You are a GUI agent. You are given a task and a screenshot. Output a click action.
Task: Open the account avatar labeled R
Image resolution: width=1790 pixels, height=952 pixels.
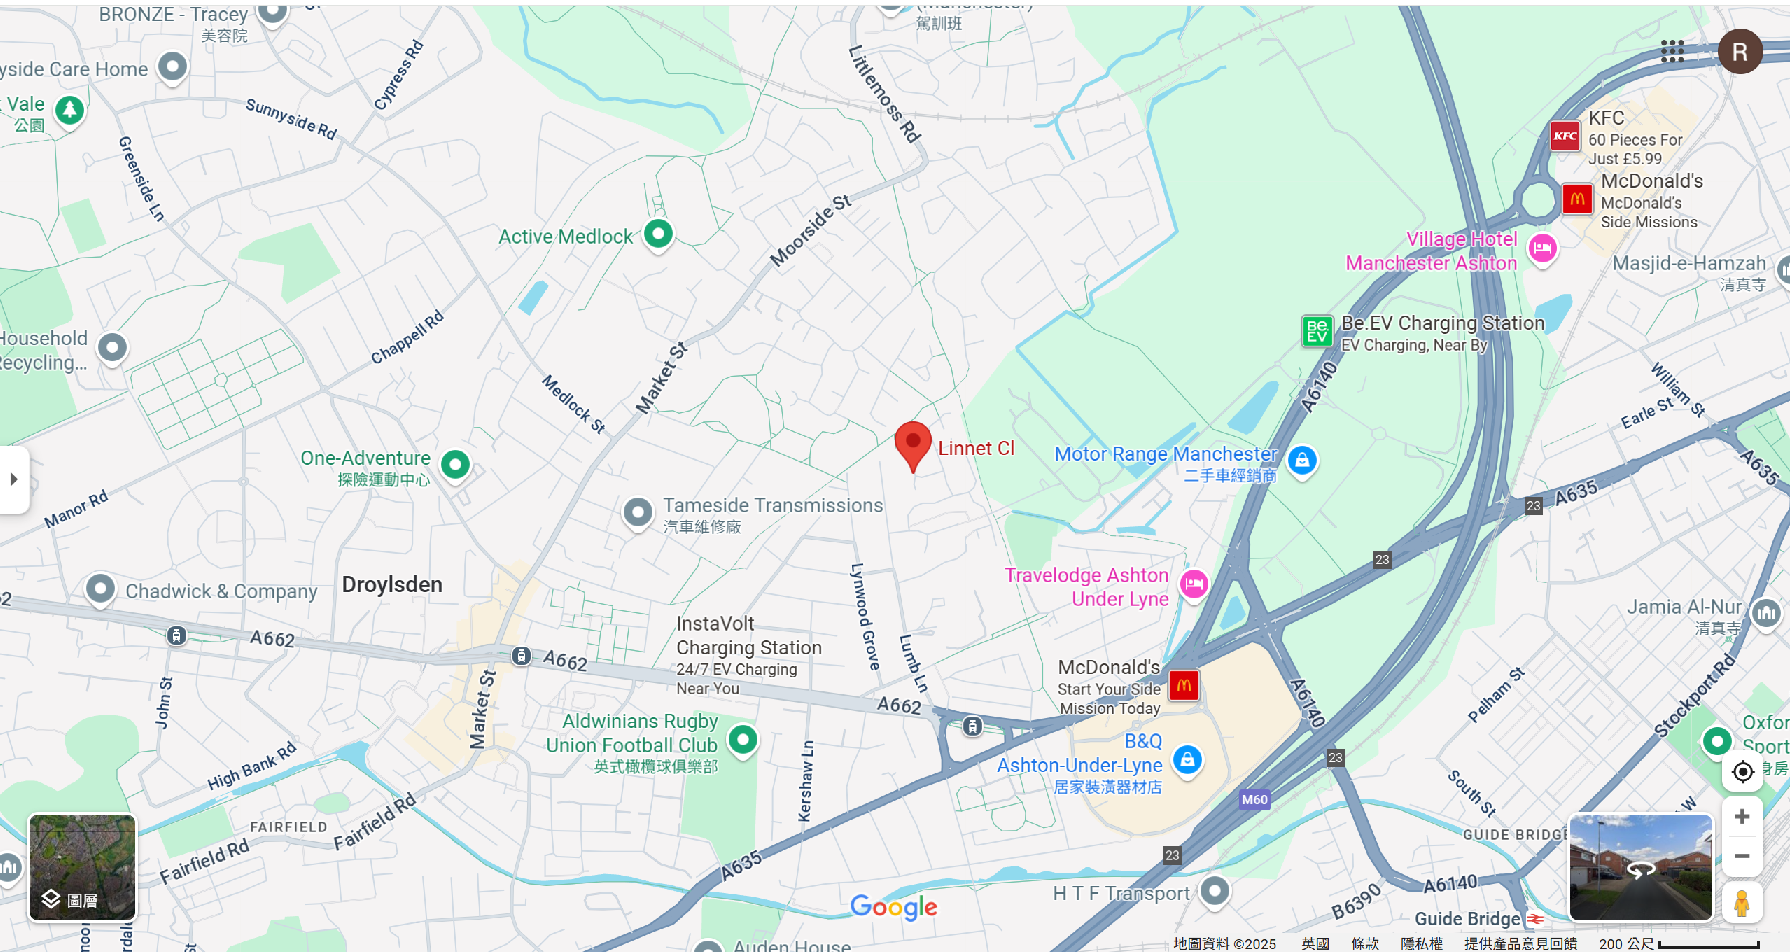coord(1740,52)
